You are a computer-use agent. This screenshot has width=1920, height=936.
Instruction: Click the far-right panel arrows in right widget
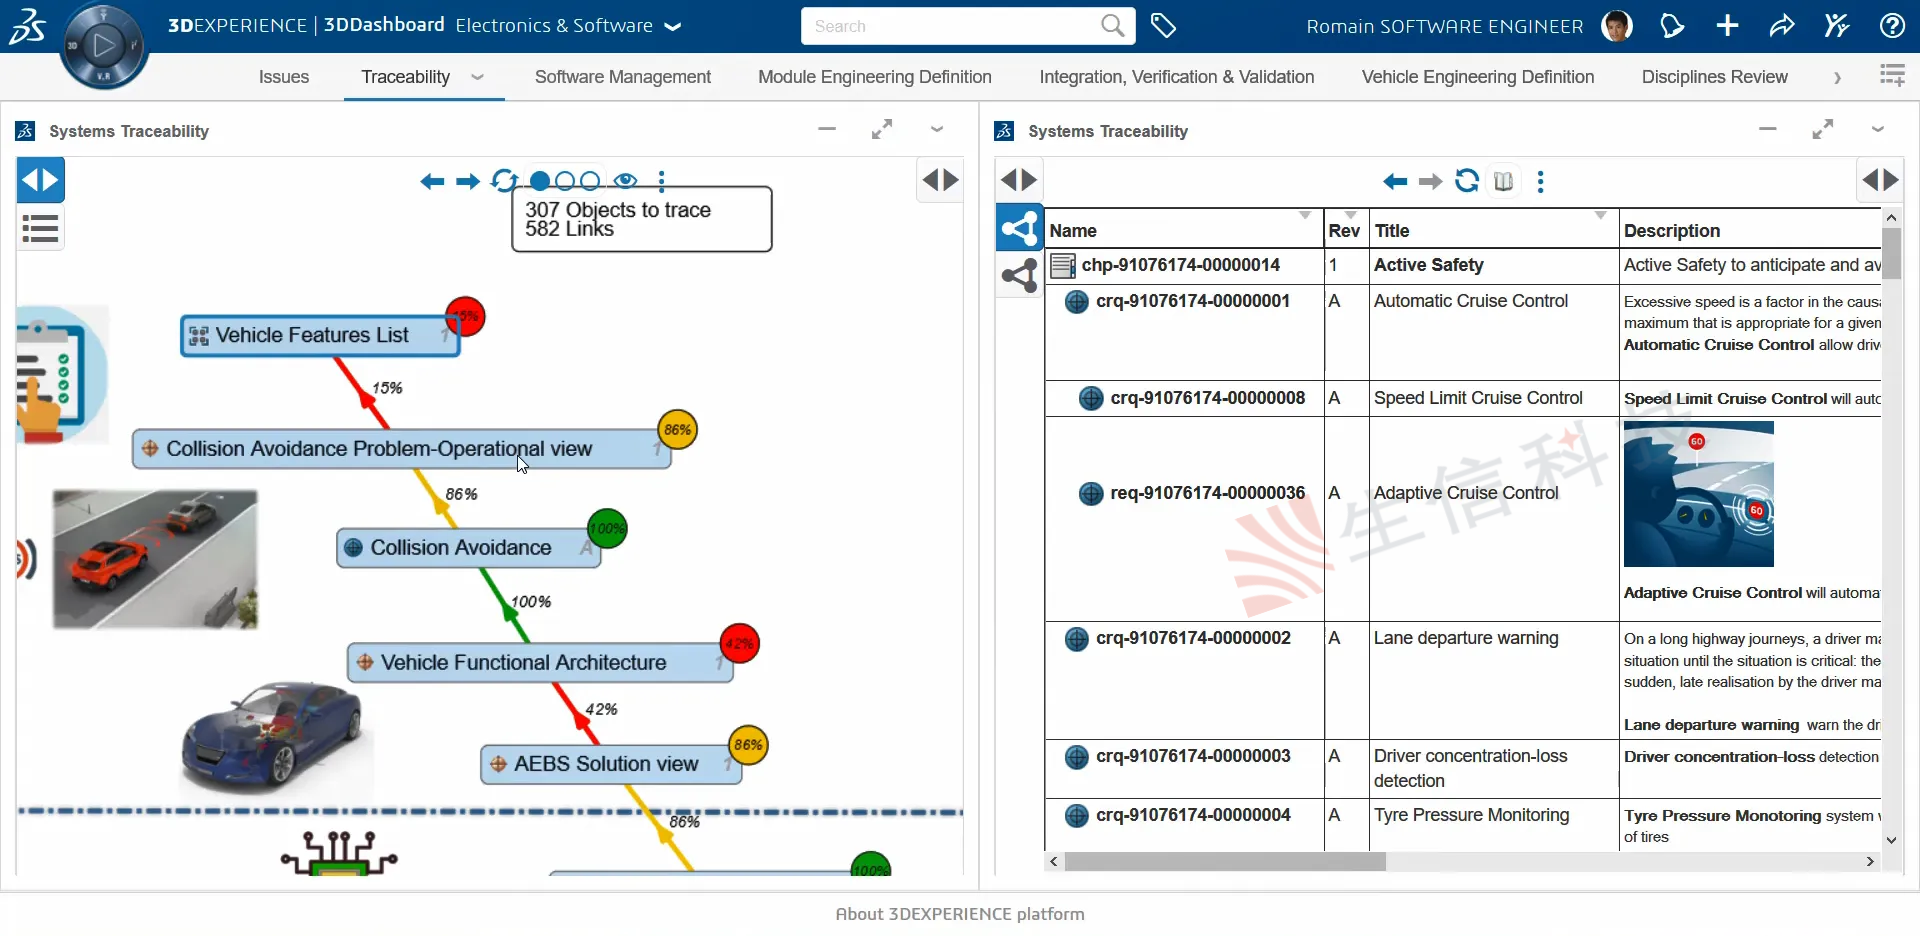pyautogui.click(x=1880, y=180)
